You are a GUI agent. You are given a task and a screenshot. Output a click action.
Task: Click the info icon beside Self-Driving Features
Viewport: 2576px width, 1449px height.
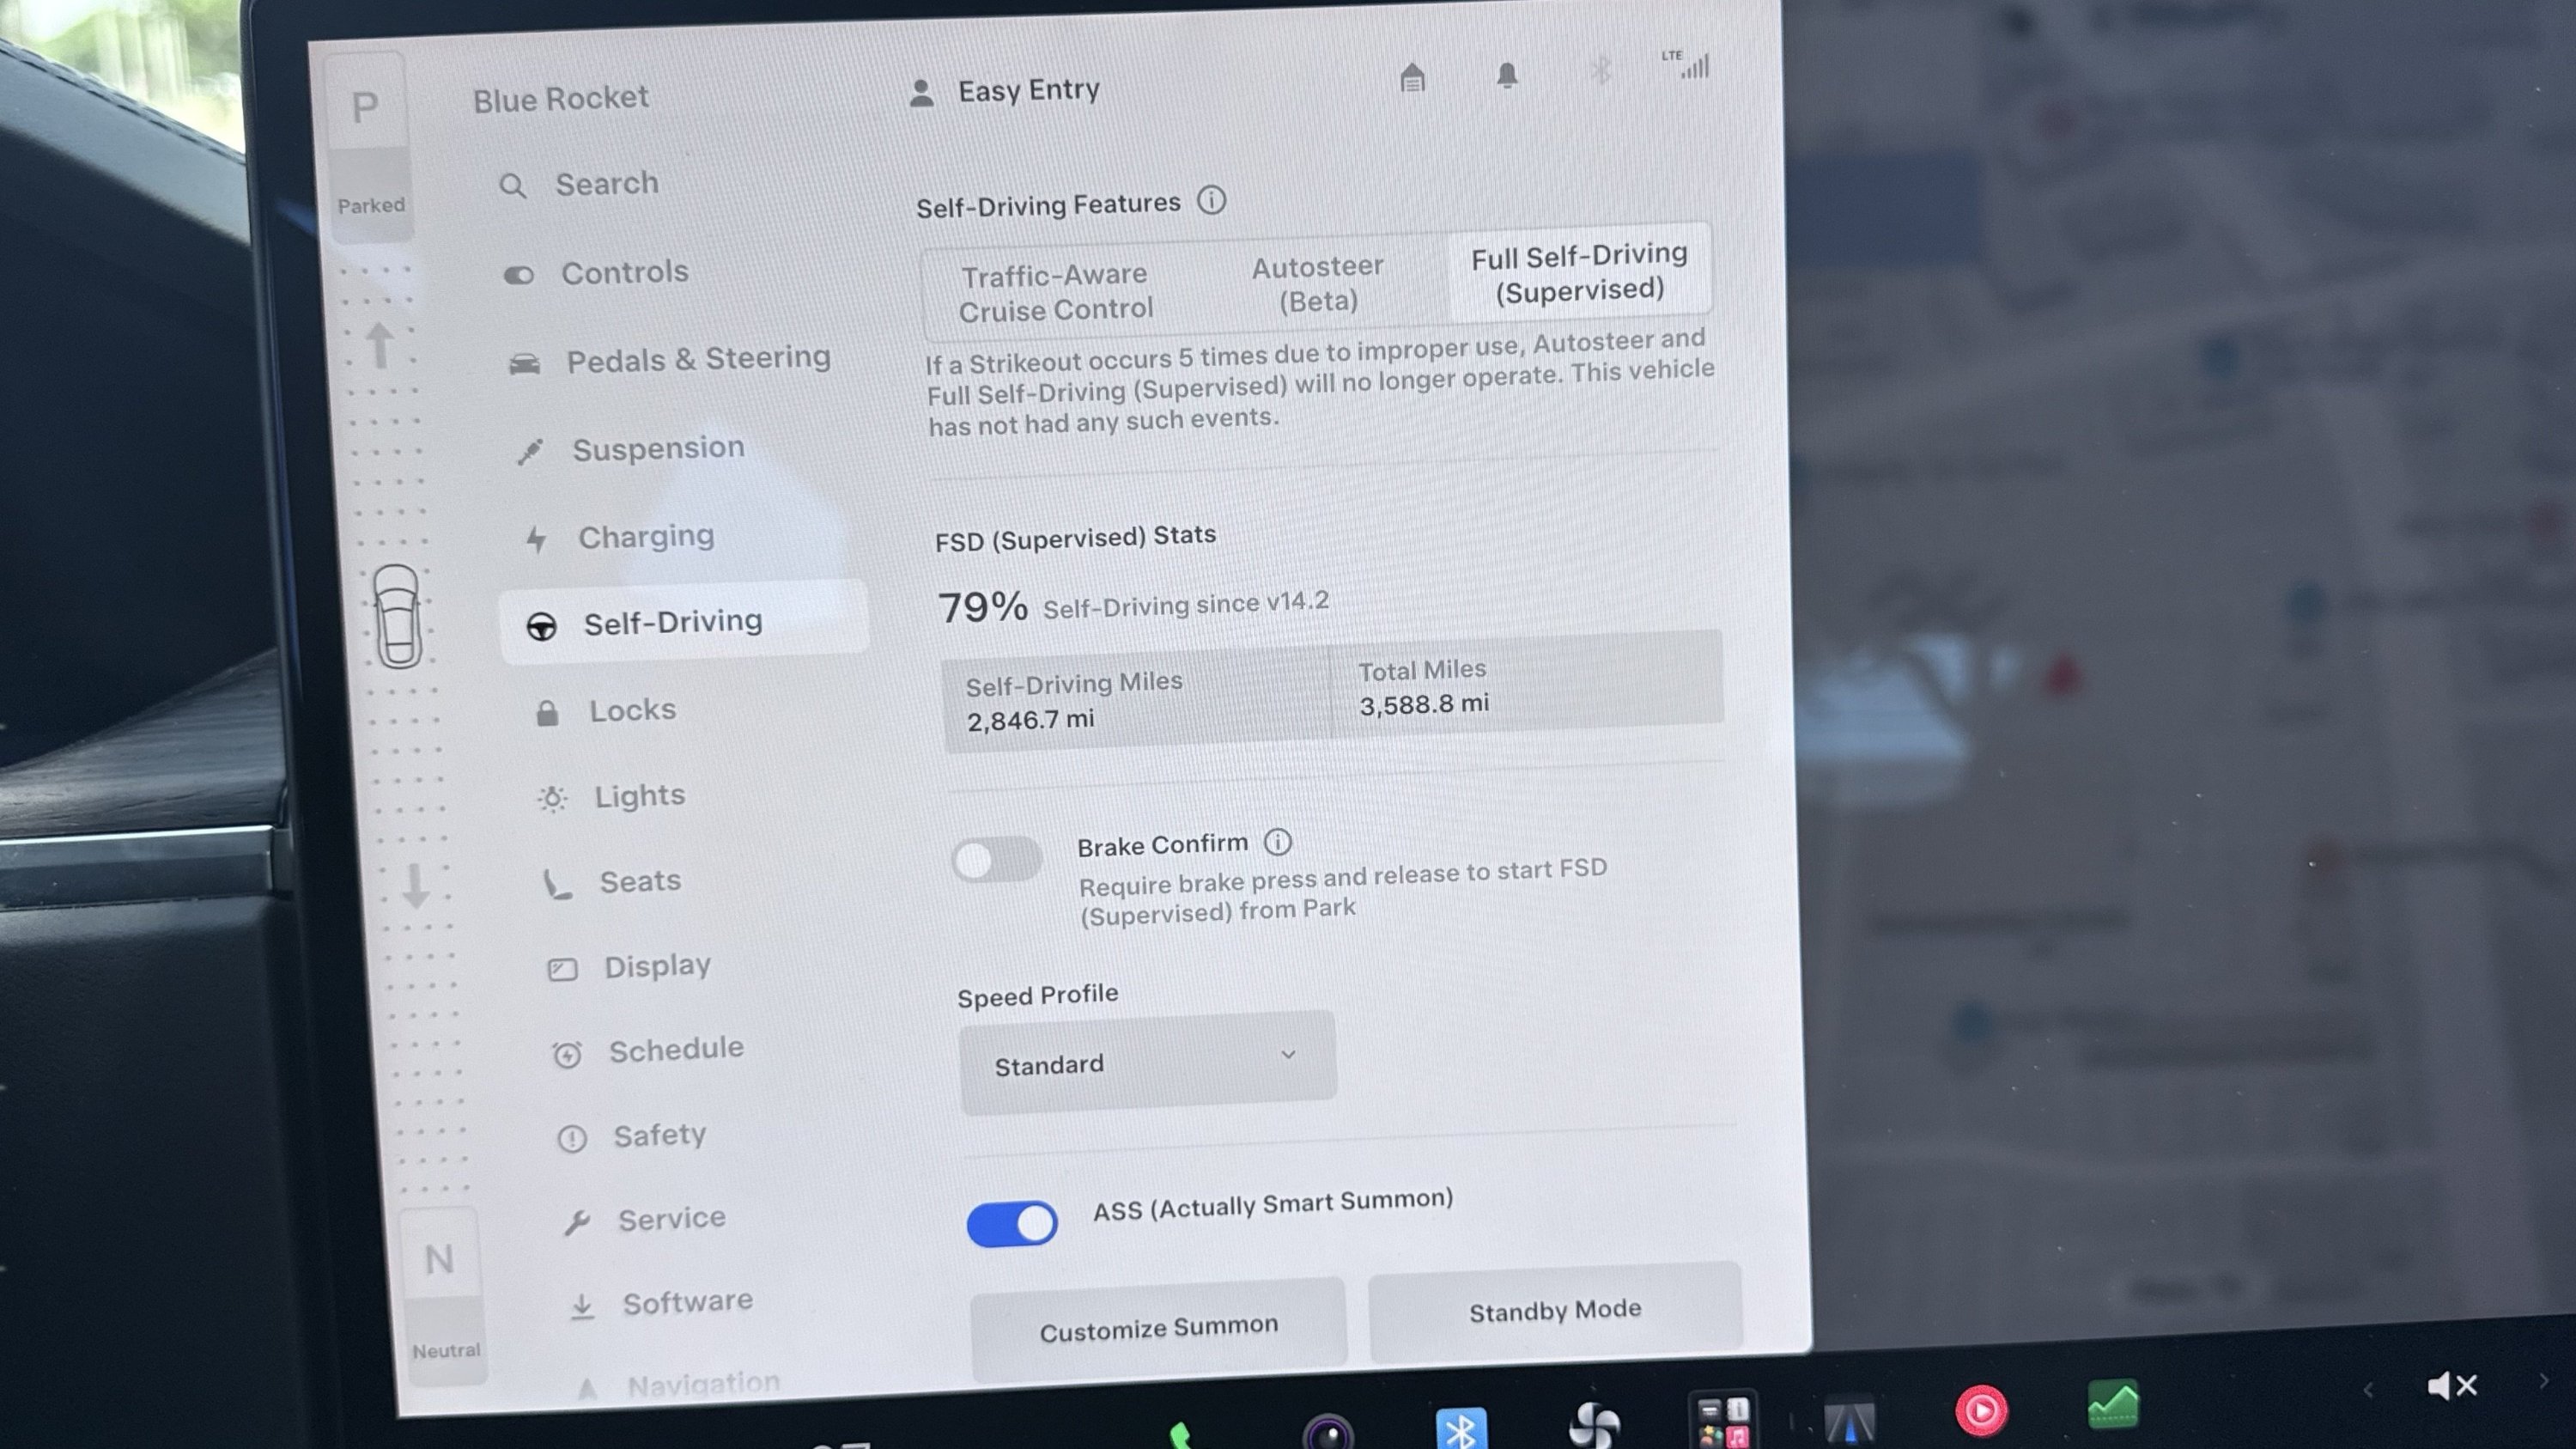[x=1211, y=200]
